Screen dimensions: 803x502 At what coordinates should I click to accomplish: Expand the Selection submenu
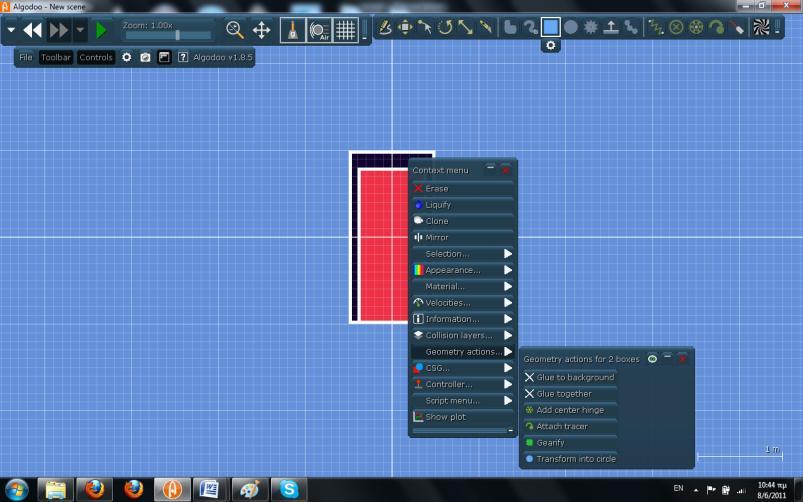[462, 254]
